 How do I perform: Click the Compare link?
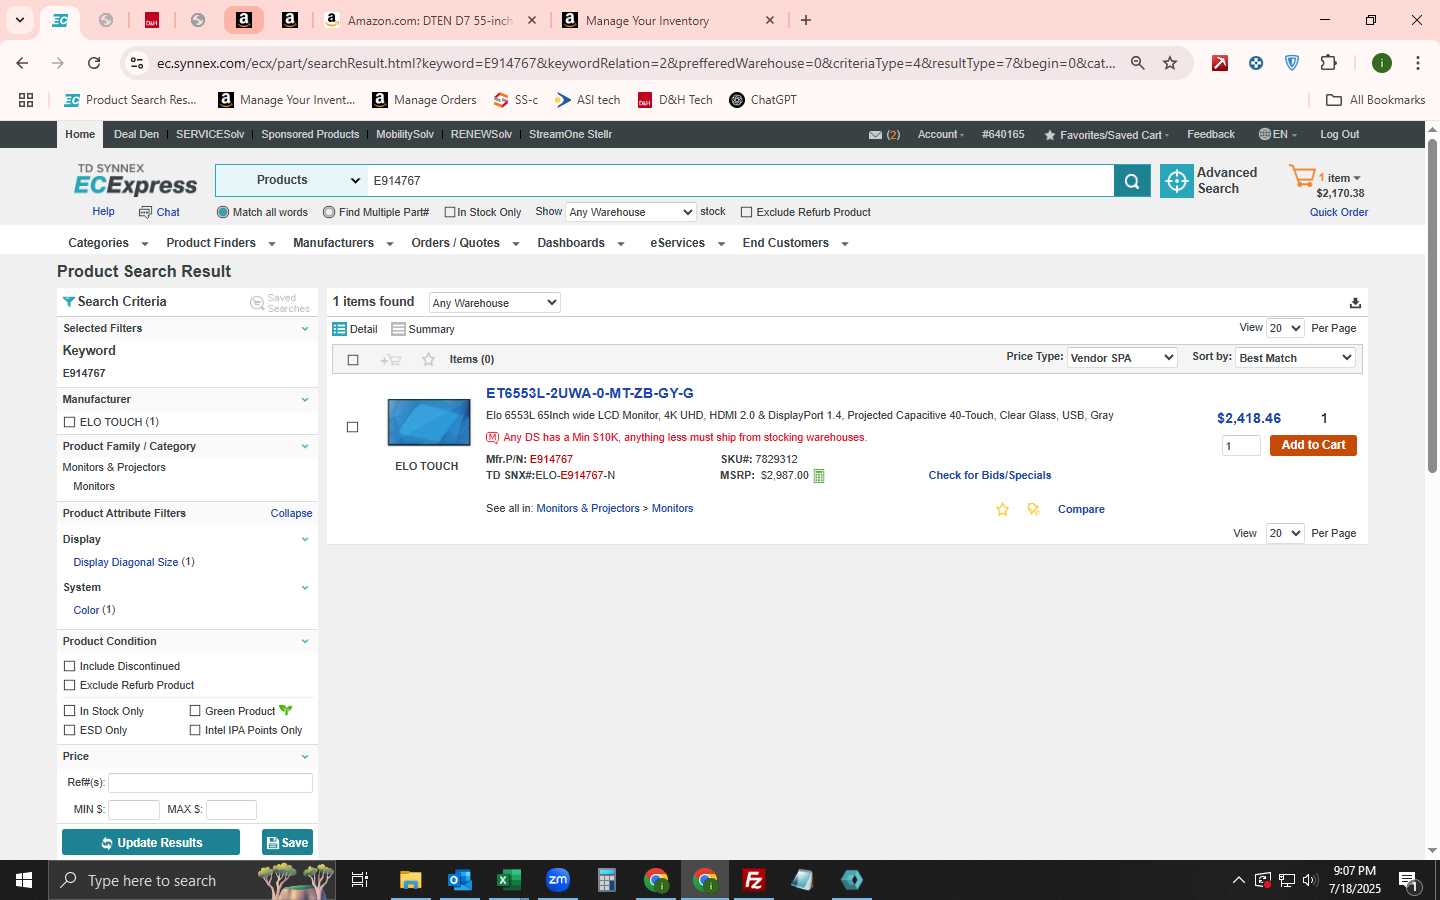coord(1081,510)
